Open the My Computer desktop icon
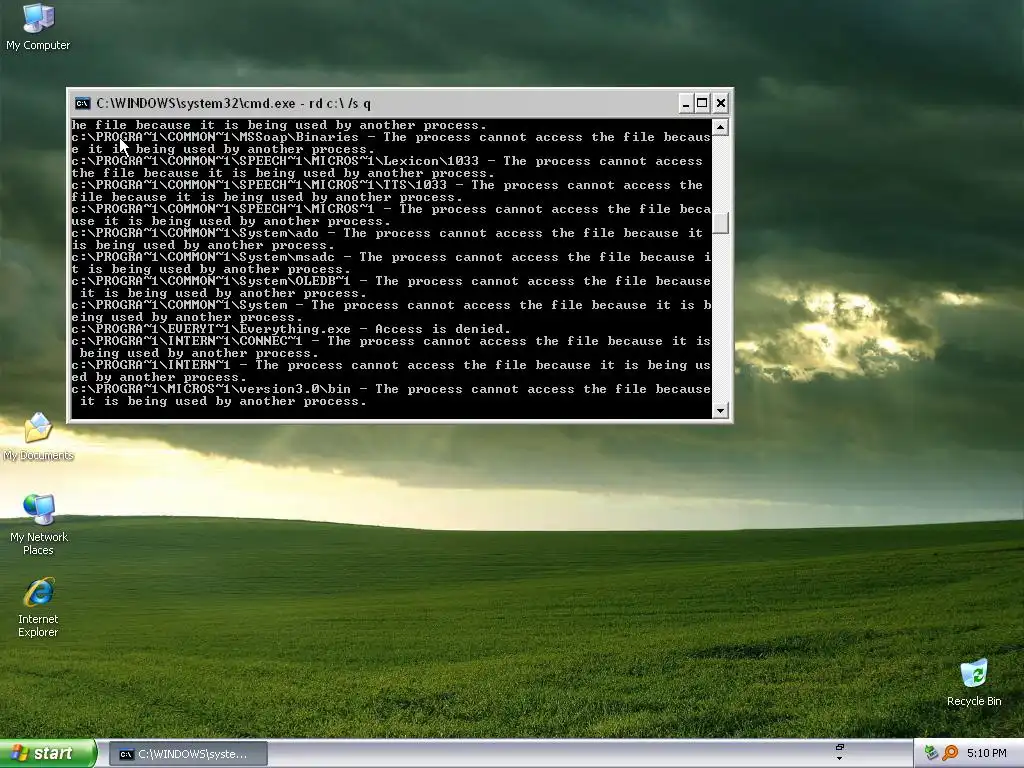The height and width of the screenshot is (768, 1024). click(38, 26)
